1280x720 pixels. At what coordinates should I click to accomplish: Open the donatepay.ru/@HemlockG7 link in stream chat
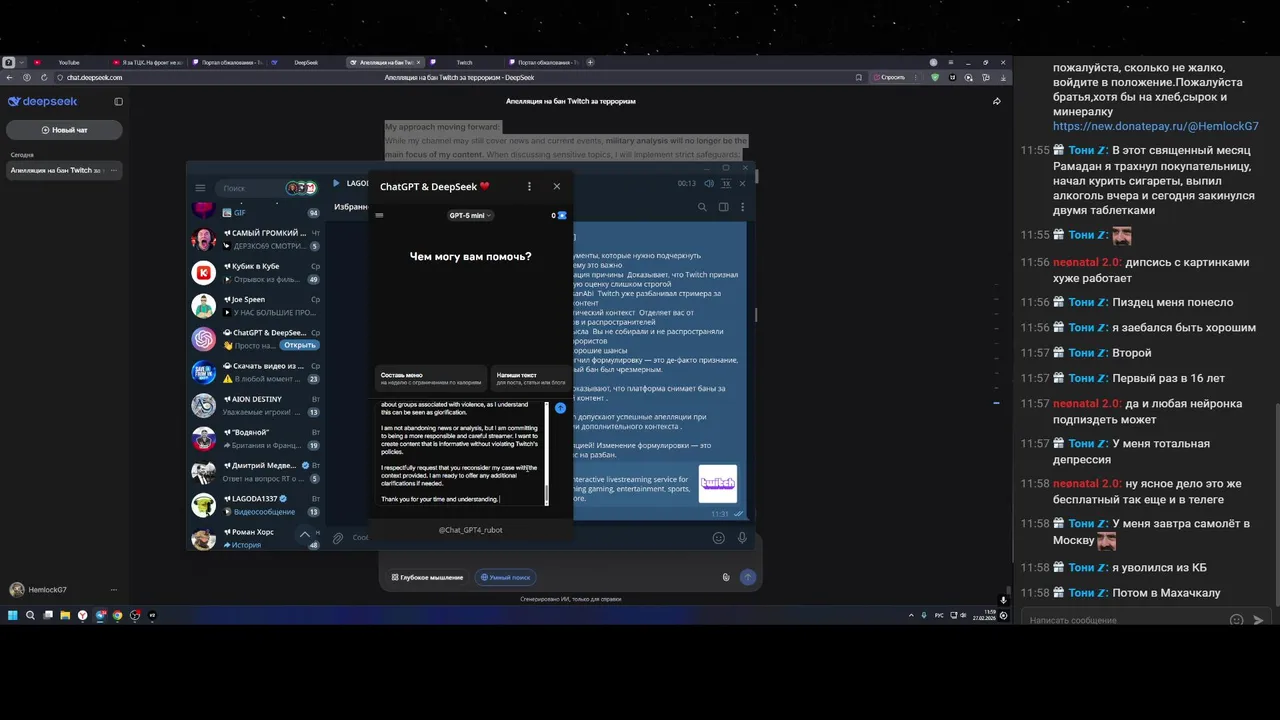1156,127
